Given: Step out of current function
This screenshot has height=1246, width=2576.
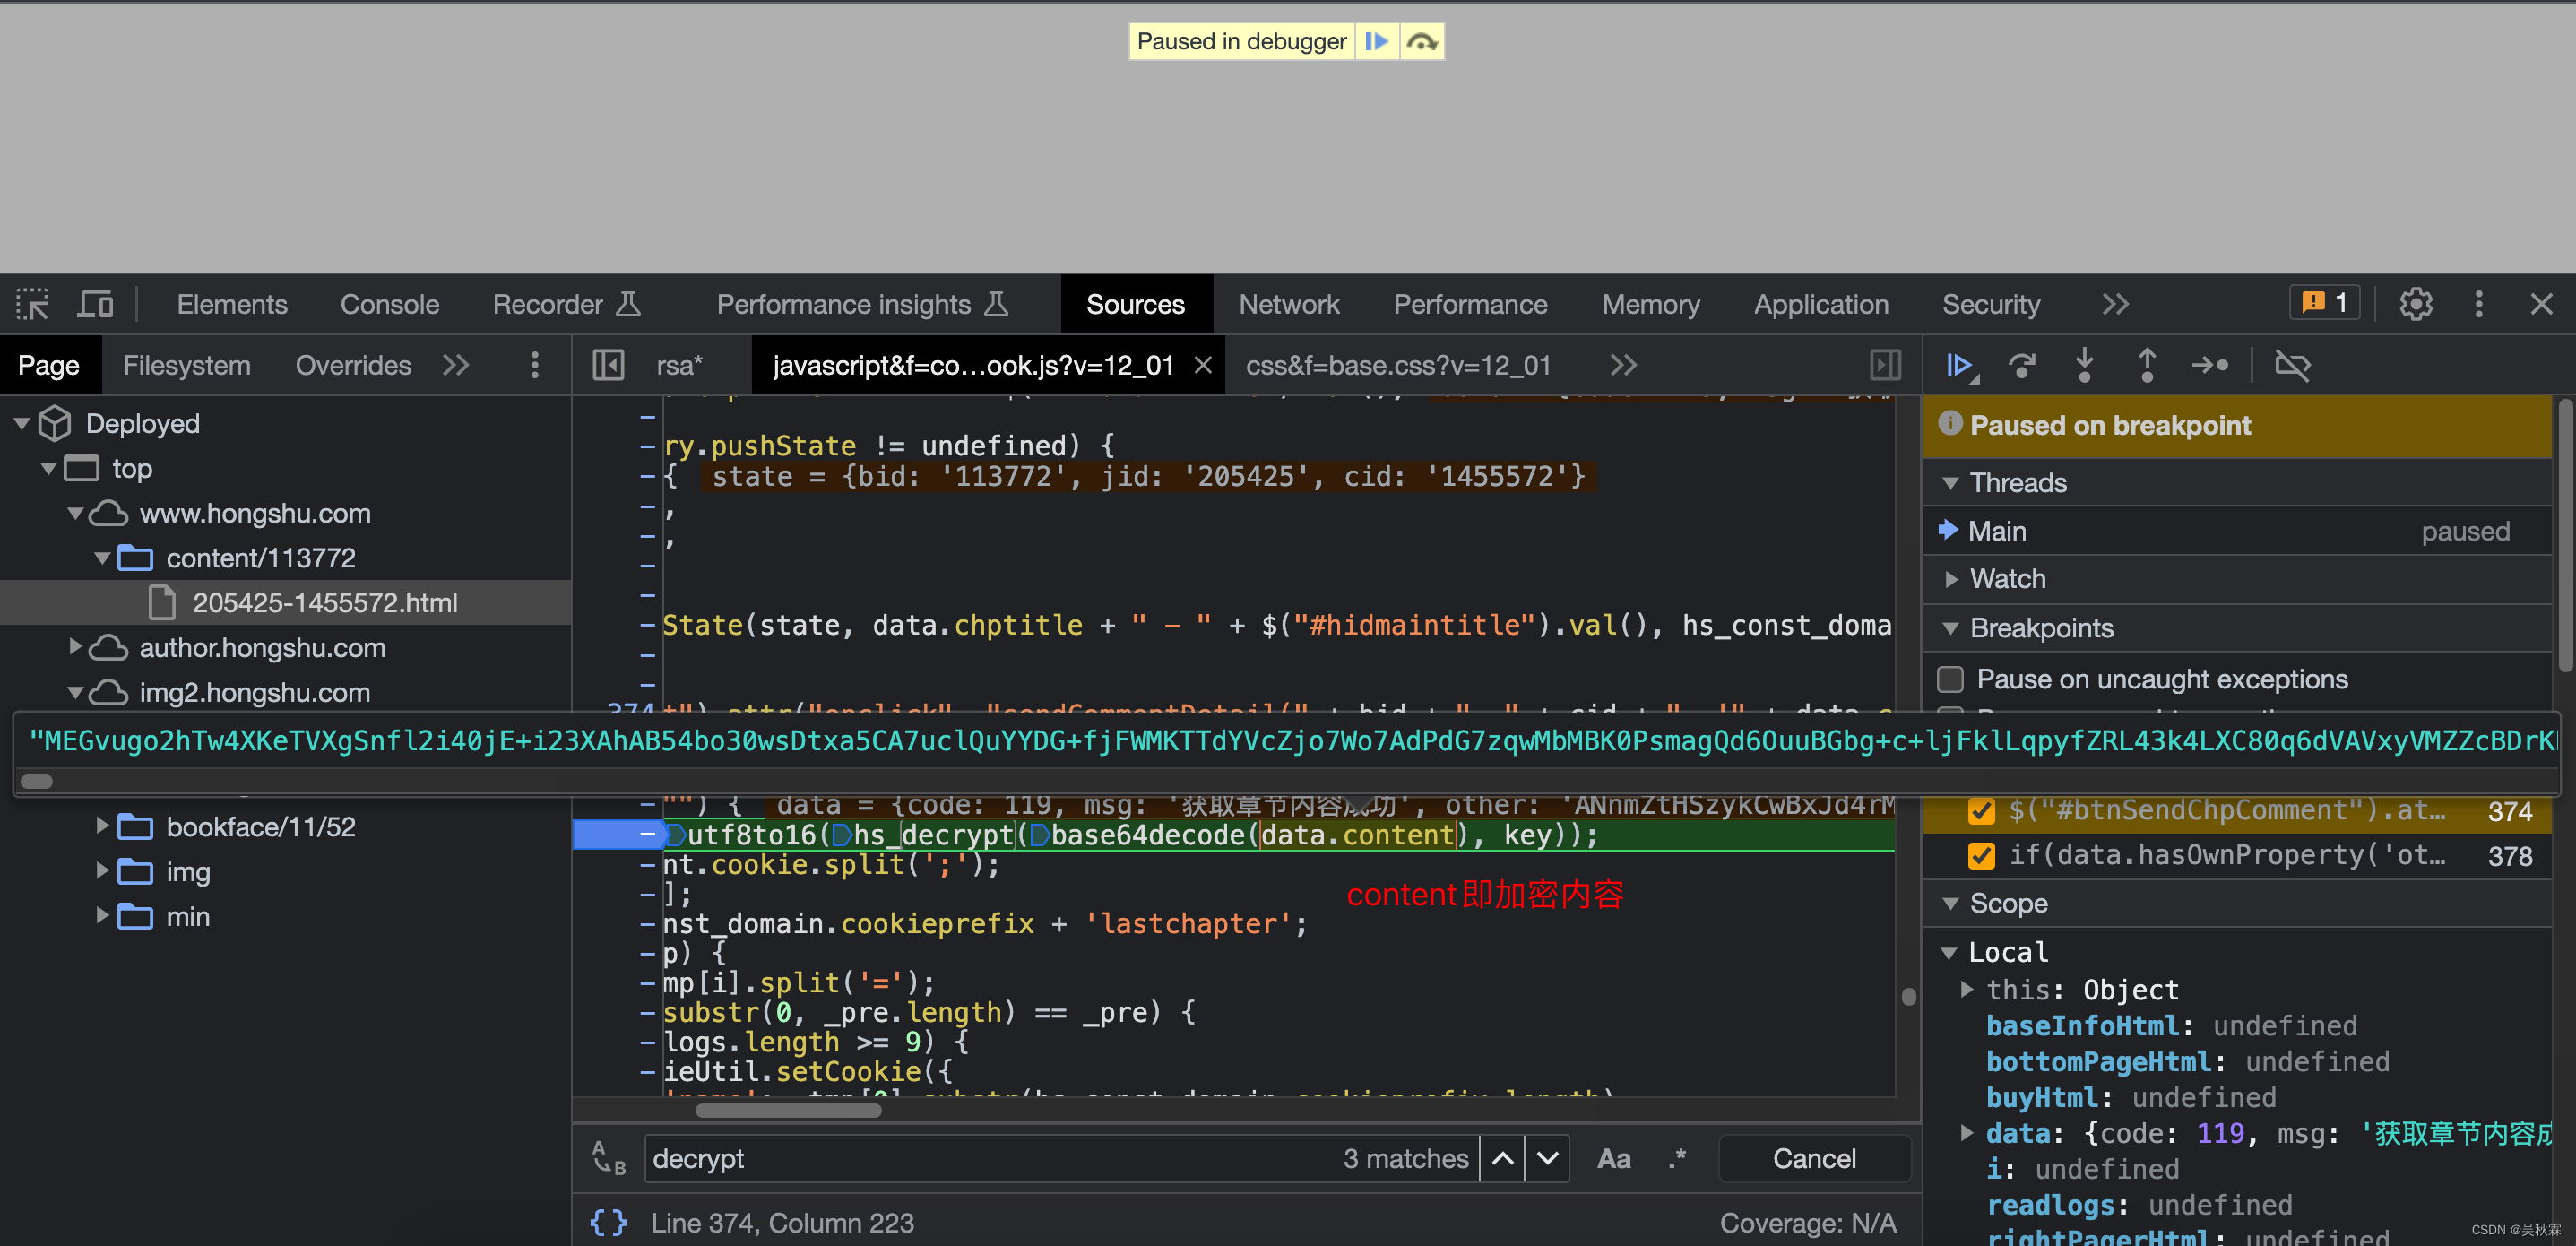Looking at the screenshot, I should [x=2146, y=365].
